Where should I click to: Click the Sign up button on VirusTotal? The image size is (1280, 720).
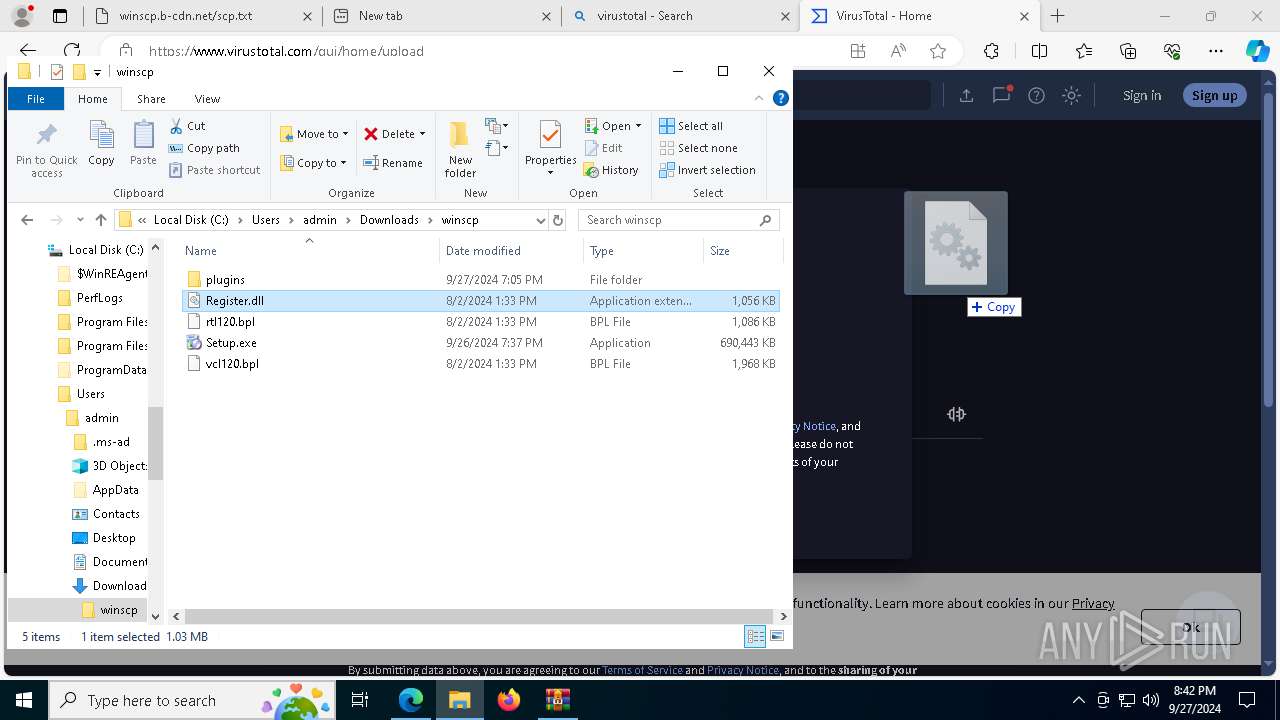pos(1214,95)
